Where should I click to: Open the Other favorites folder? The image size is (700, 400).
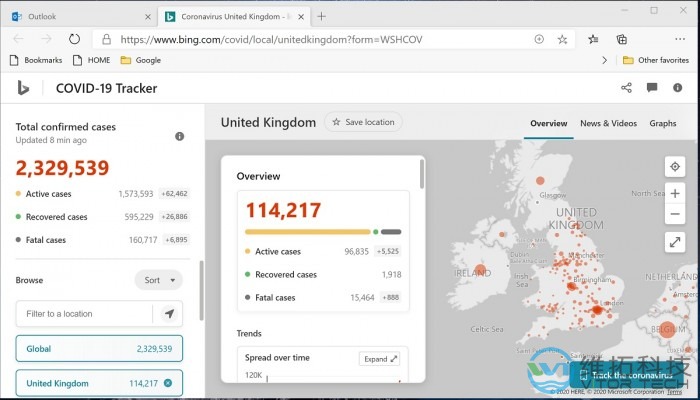[x=656, y=60]
